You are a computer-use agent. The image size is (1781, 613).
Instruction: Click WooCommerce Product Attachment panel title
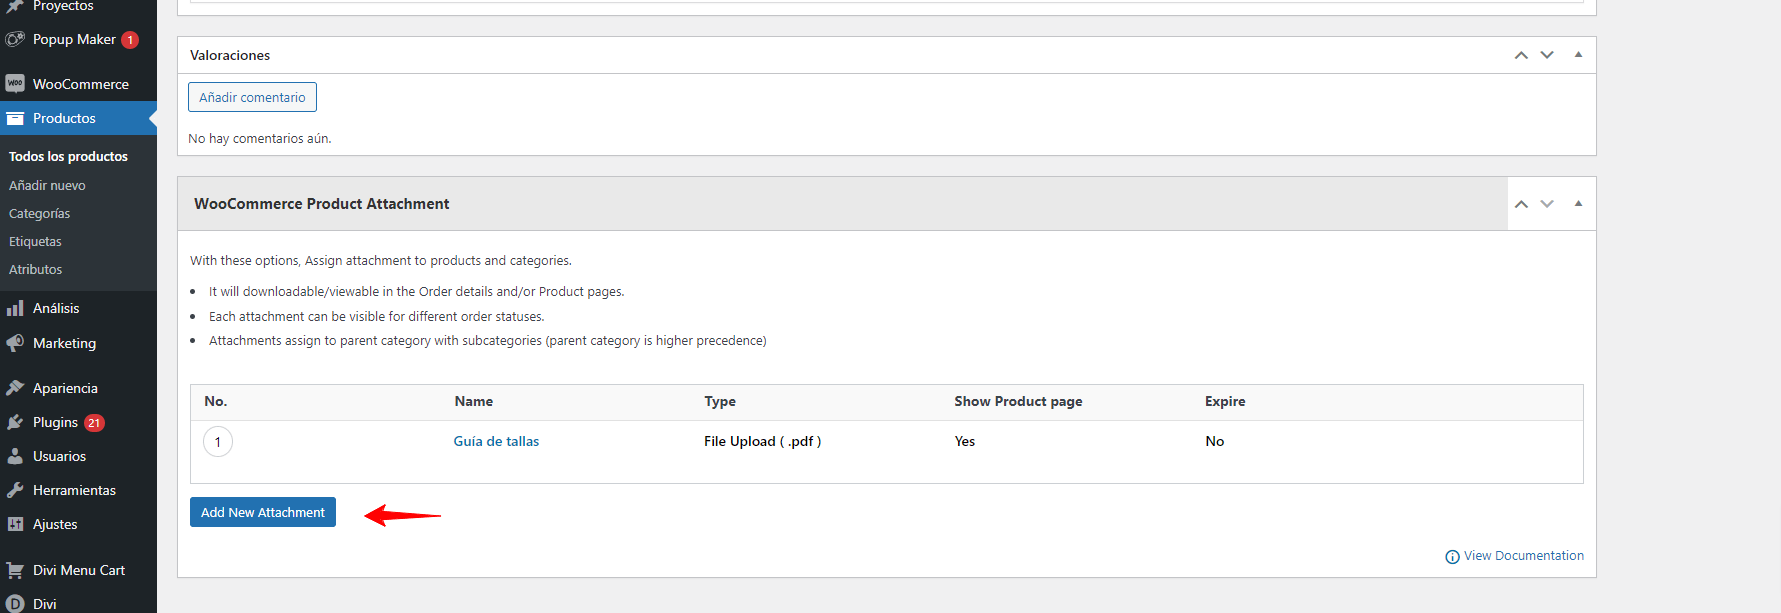point(322,204)
